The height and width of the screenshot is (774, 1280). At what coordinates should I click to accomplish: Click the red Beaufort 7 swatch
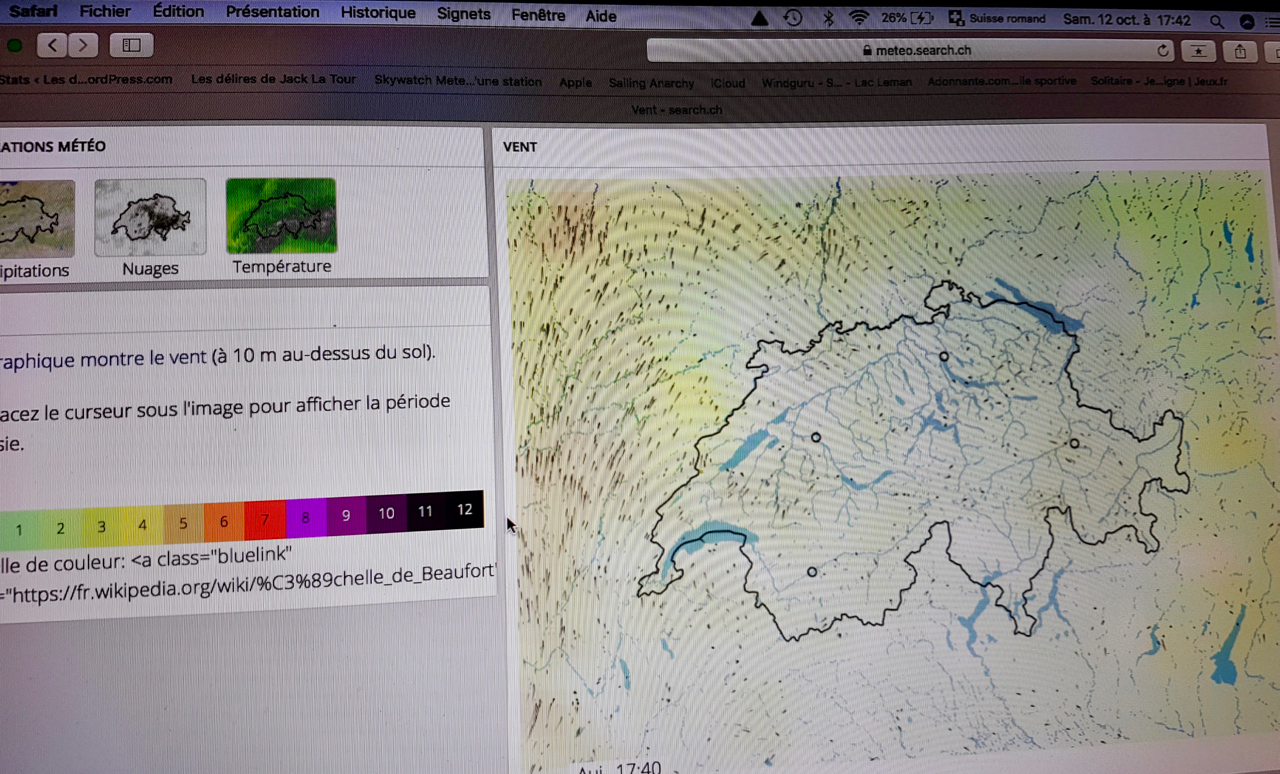pos(265,520)
